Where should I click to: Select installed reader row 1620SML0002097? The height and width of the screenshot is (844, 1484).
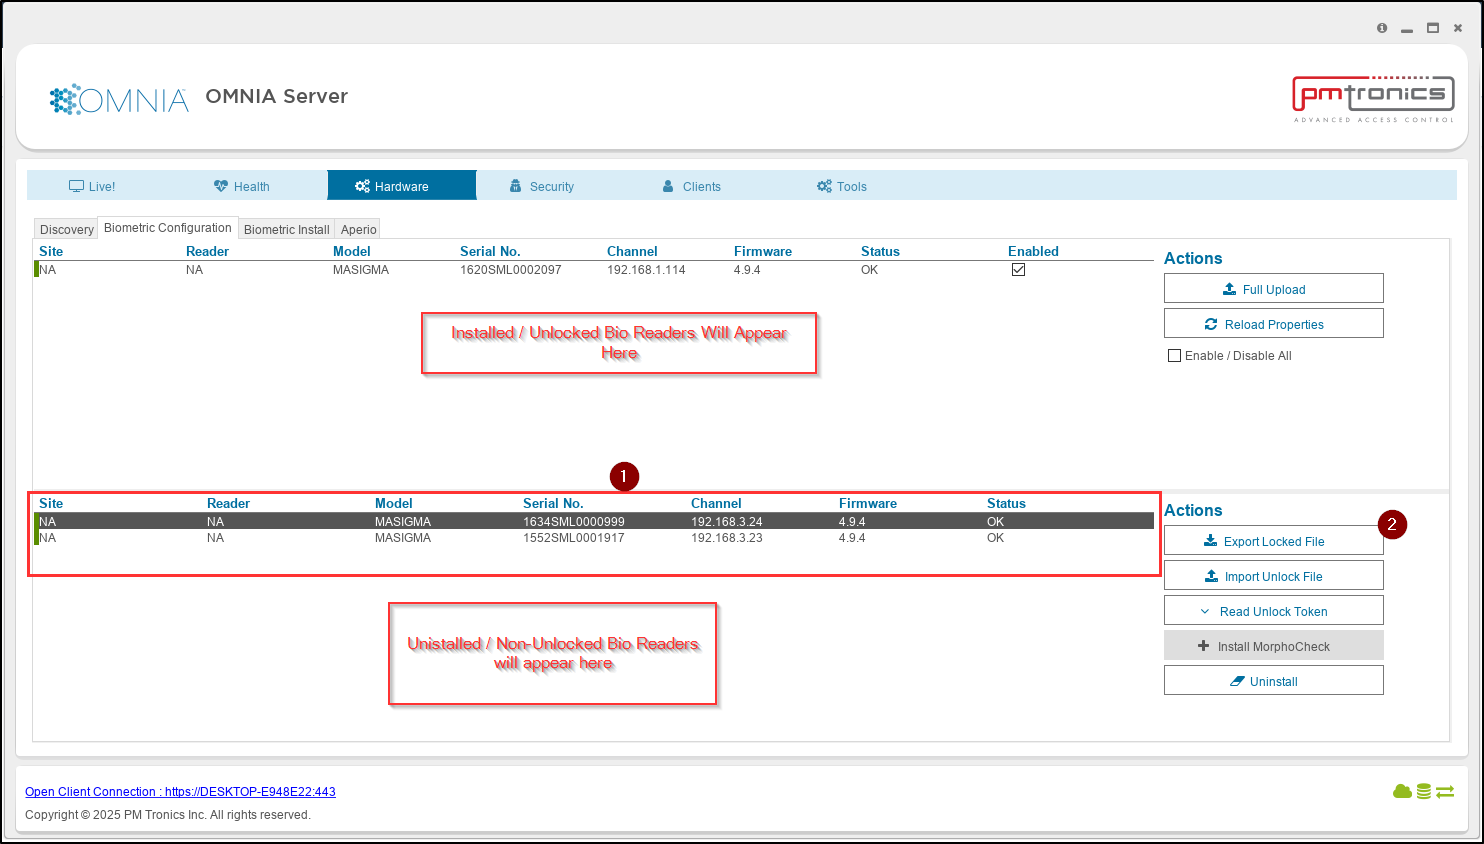pos(594,270)
